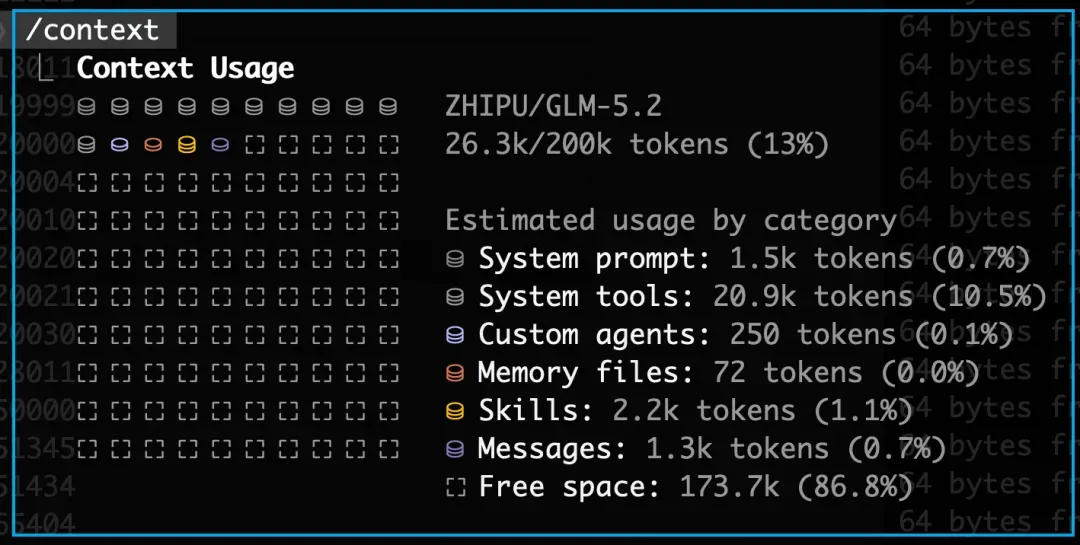Click the System tools legend icon
Screen dimensions: 1080x545
coord(455,297)
